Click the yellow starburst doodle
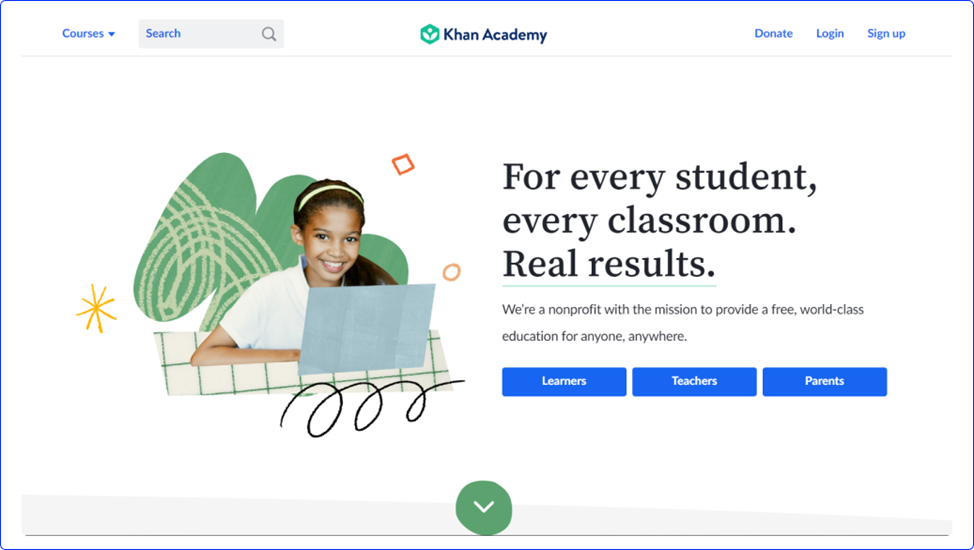The height and width of the screenshot is (550, 974). (x=96, y=308)
